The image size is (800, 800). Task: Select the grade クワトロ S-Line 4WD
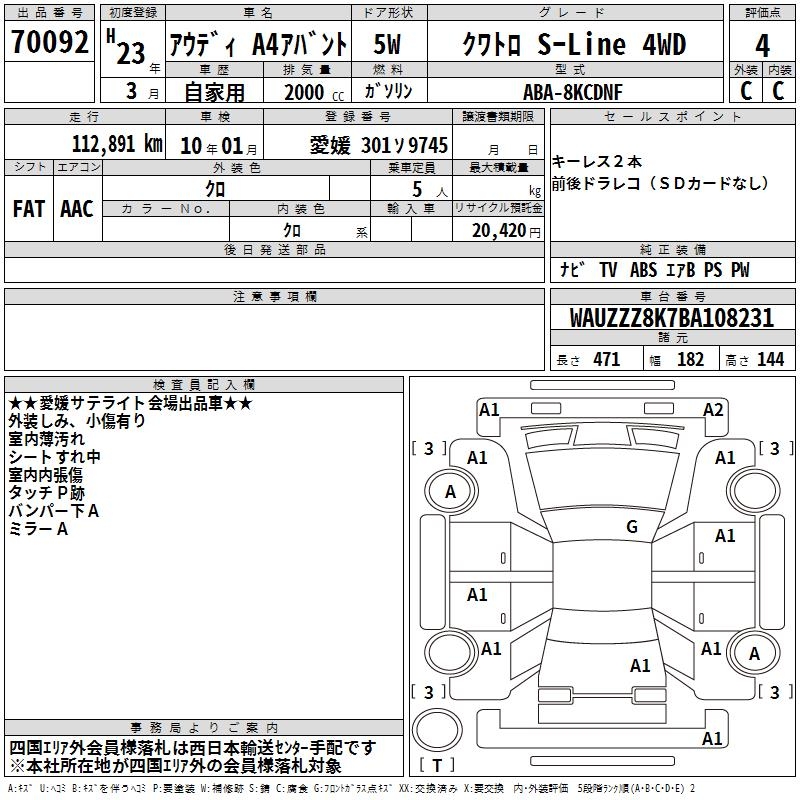(575, 45)
